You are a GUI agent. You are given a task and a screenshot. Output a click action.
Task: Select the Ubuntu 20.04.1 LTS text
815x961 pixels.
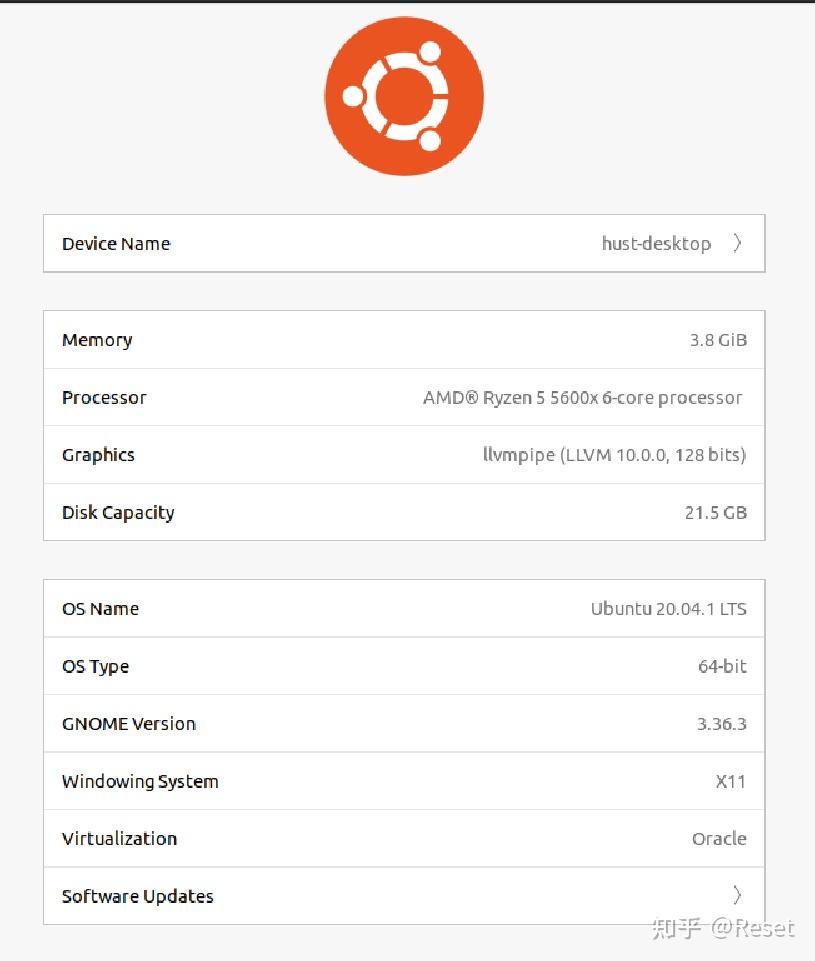(668, 609)
